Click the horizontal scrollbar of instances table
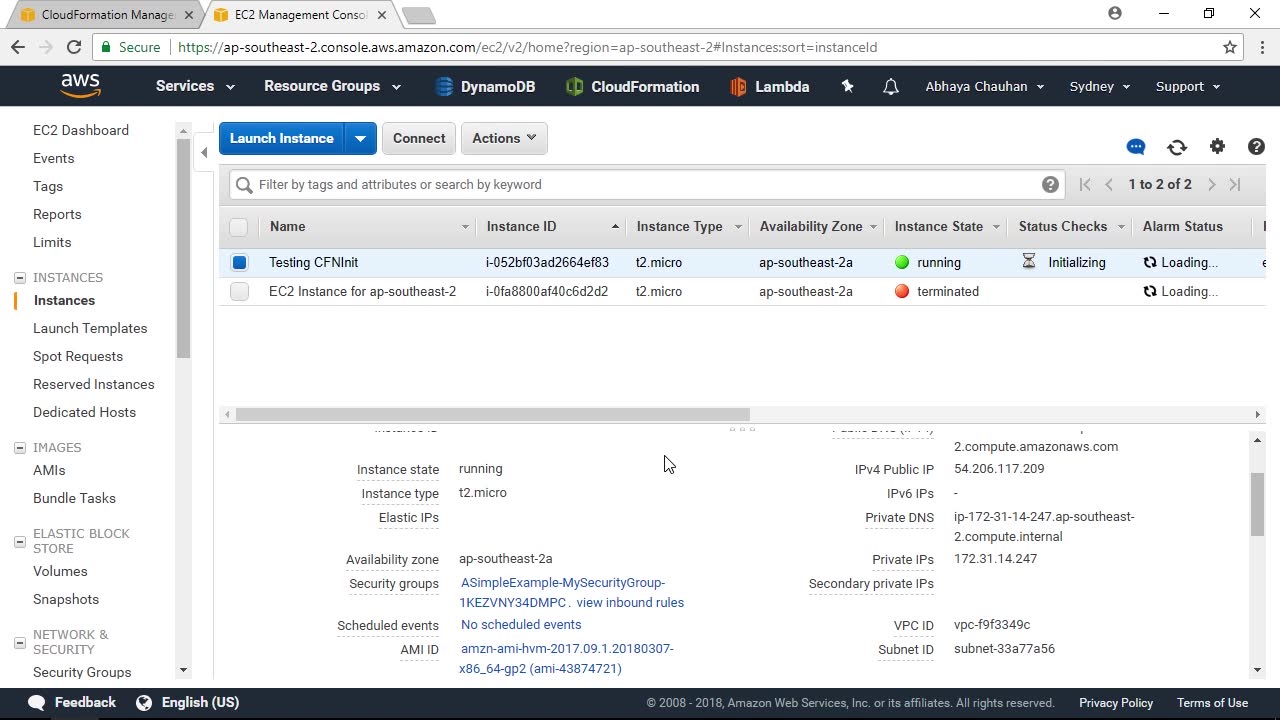 pyautogui.click(x=493, y=414)
